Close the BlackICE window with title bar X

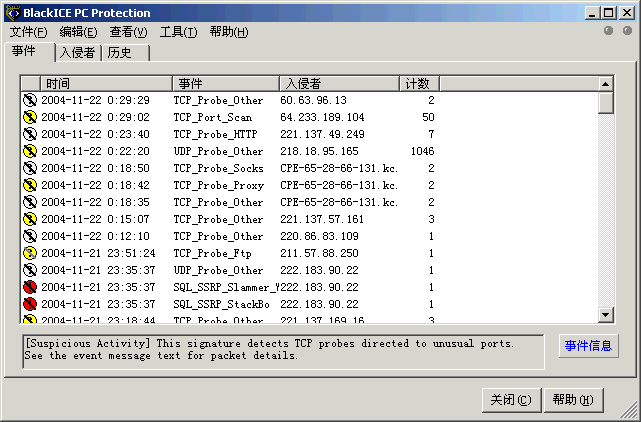coord(627,13)
